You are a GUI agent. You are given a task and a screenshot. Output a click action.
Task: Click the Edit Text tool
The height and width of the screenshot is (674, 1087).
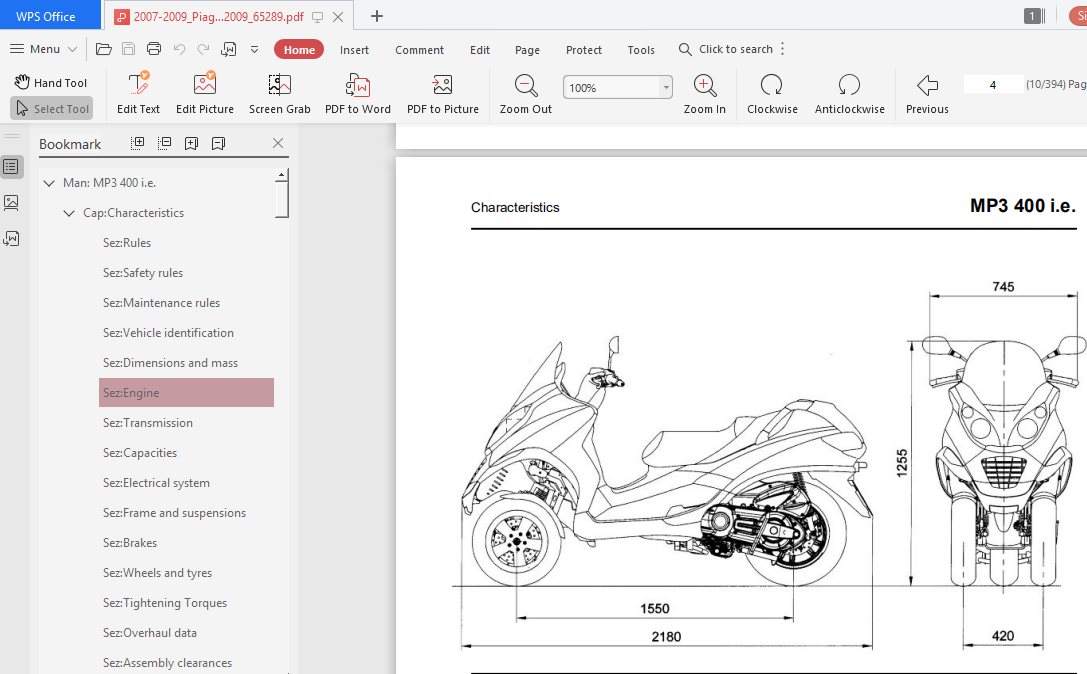tap(139, 93)
